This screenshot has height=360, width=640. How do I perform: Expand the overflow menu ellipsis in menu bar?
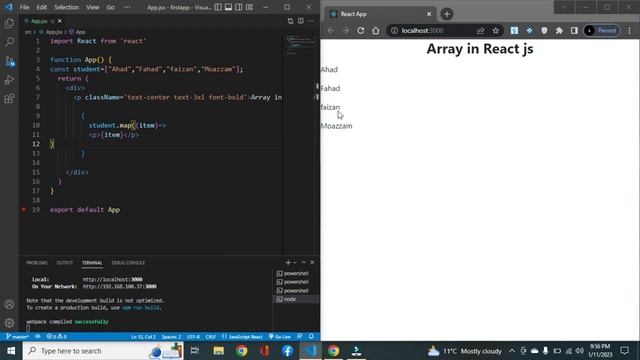click(x=127, y=7)
